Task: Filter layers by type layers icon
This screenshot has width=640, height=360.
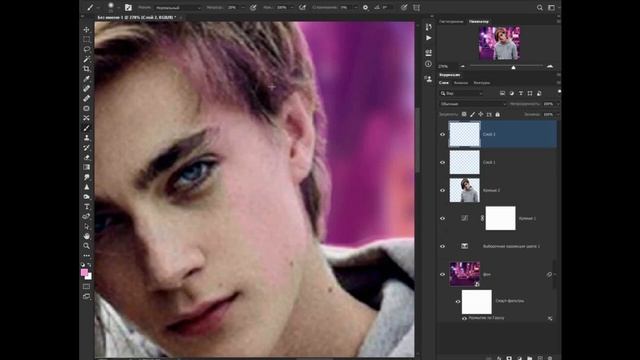Action: point(521,93)
